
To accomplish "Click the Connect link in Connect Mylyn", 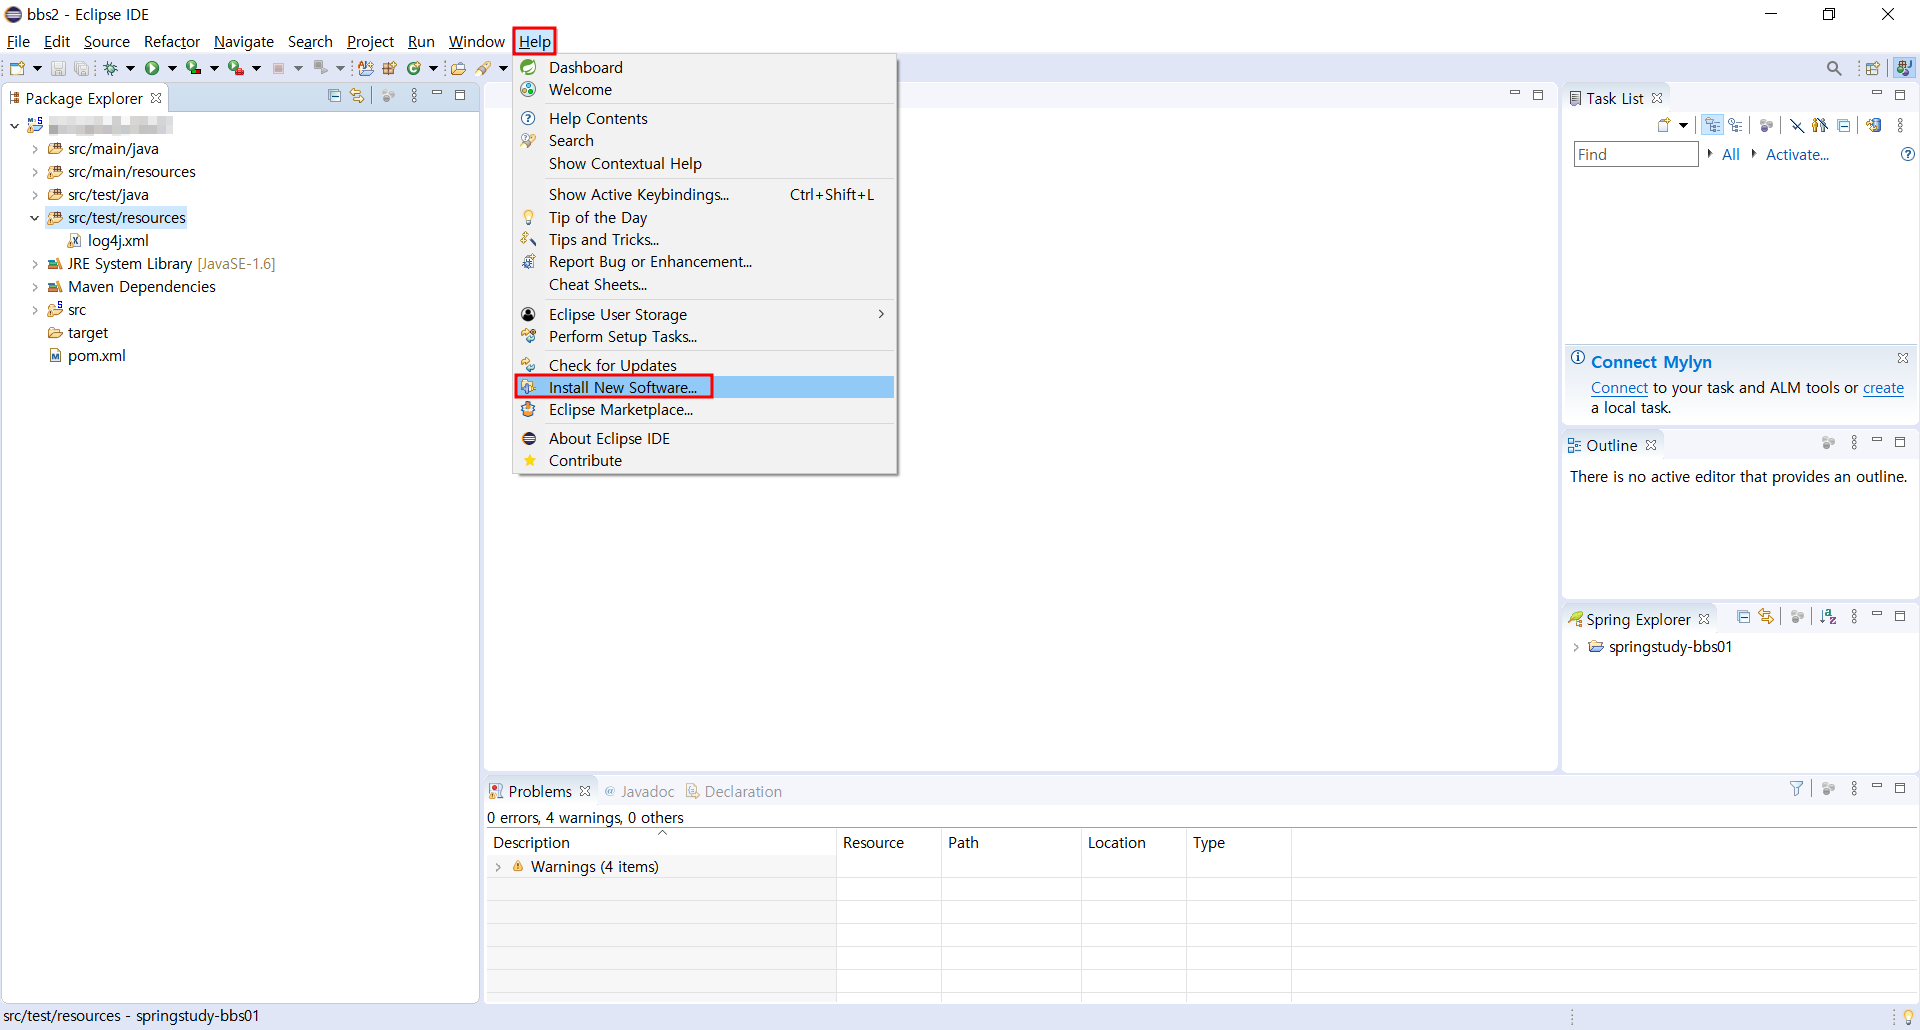I will [x=1619, y=388].
